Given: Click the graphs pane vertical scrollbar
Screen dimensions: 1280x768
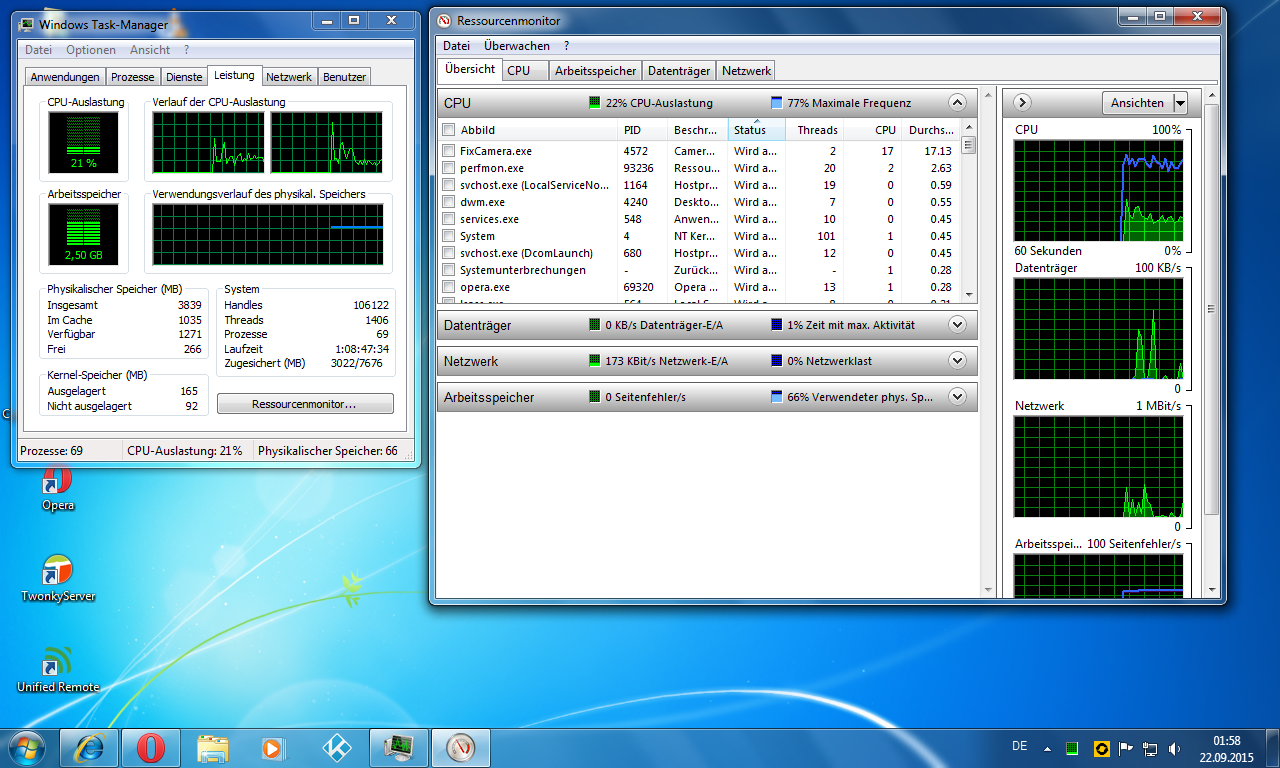Looking at the screenshot, I should tap(1211, 308).
